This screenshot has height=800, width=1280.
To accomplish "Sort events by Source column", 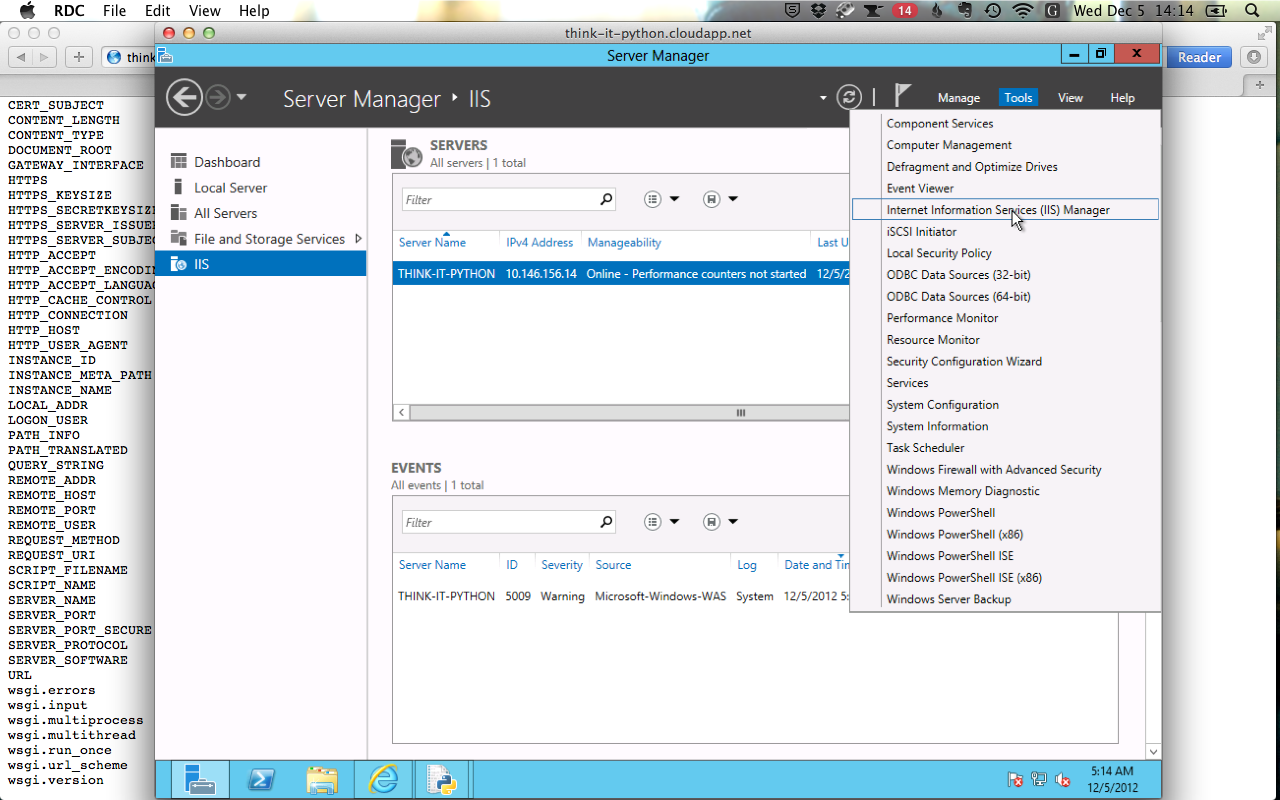I will [x=613, y=565].
